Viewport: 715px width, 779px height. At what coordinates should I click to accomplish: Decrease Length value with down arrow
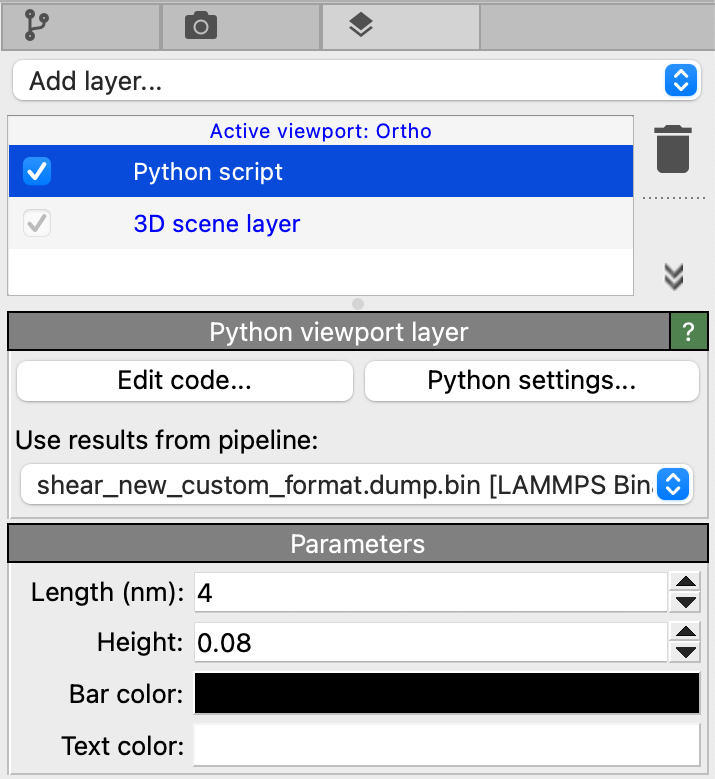coord(685,602)
